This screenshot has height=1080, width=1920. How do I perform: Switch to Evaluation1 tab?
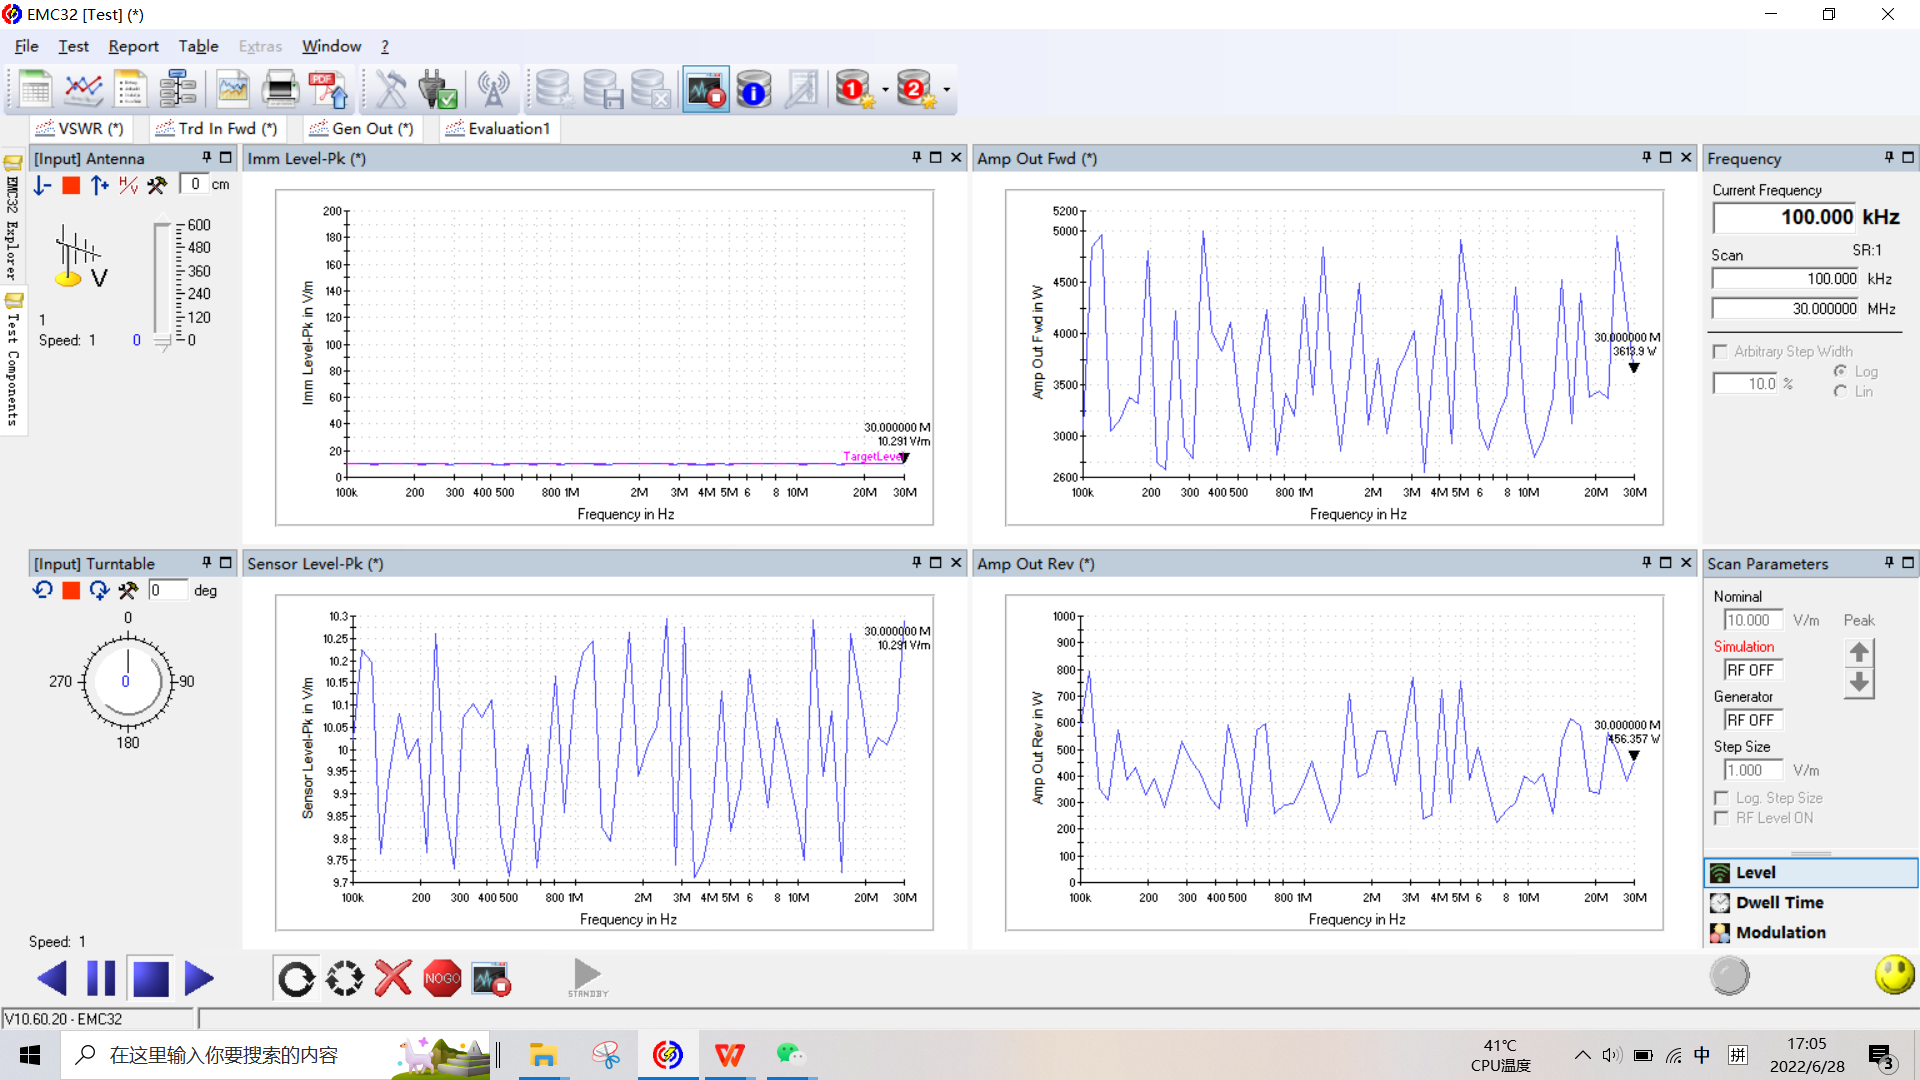point(499,128)
